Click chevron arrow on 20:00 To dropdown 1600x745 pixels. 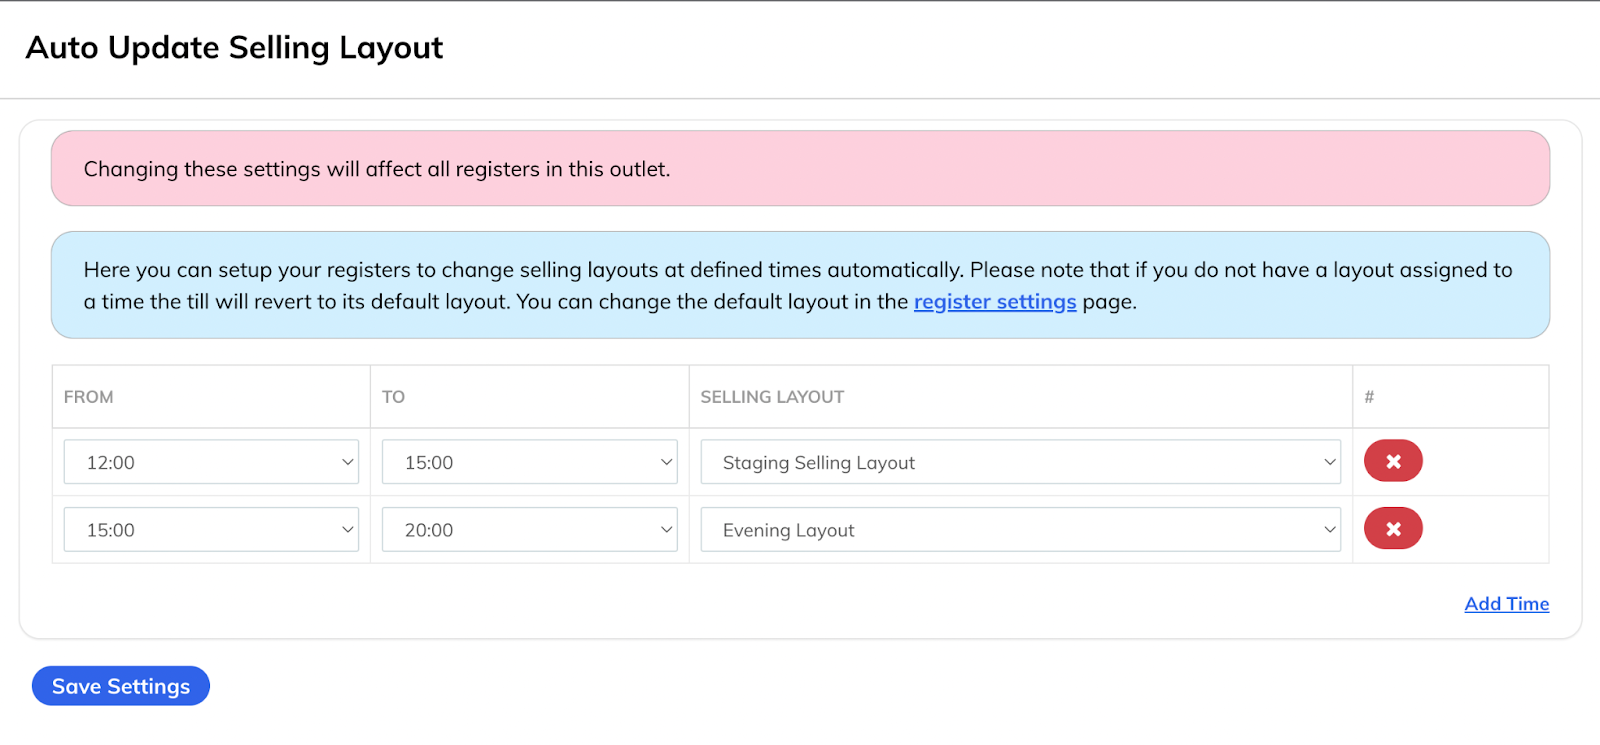tap(666, 530)
